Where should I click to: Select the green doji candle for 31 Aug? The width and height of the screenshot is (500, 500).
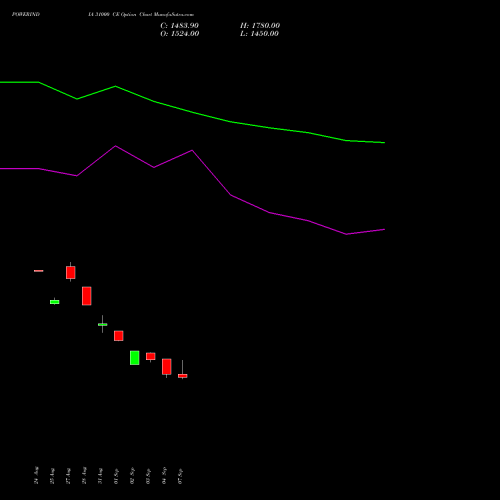click(x=103, y=324)
